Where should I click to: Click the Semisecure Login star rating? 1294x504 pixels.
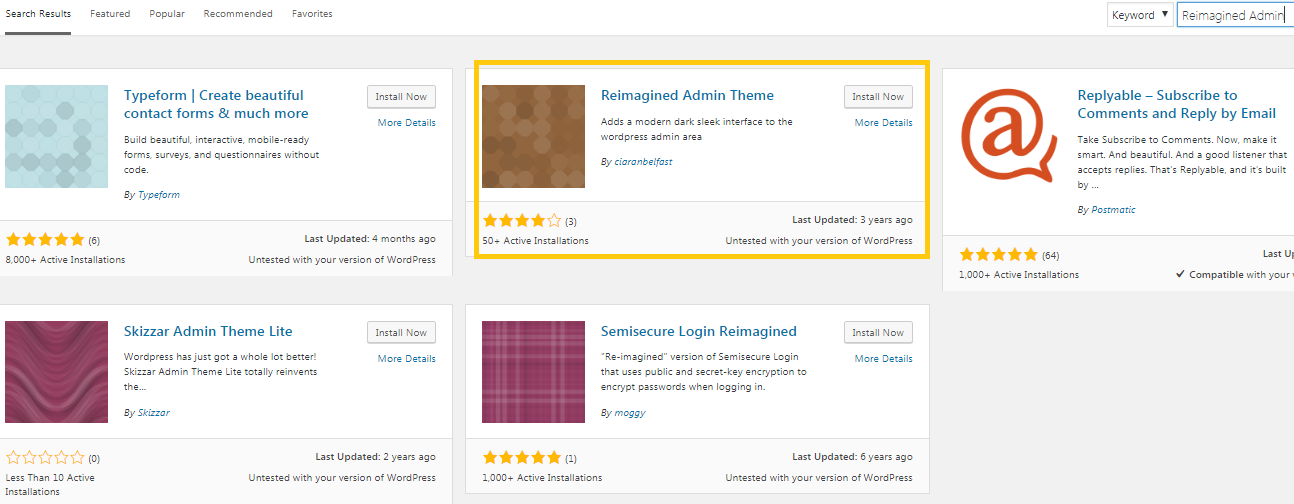point(522,458)
